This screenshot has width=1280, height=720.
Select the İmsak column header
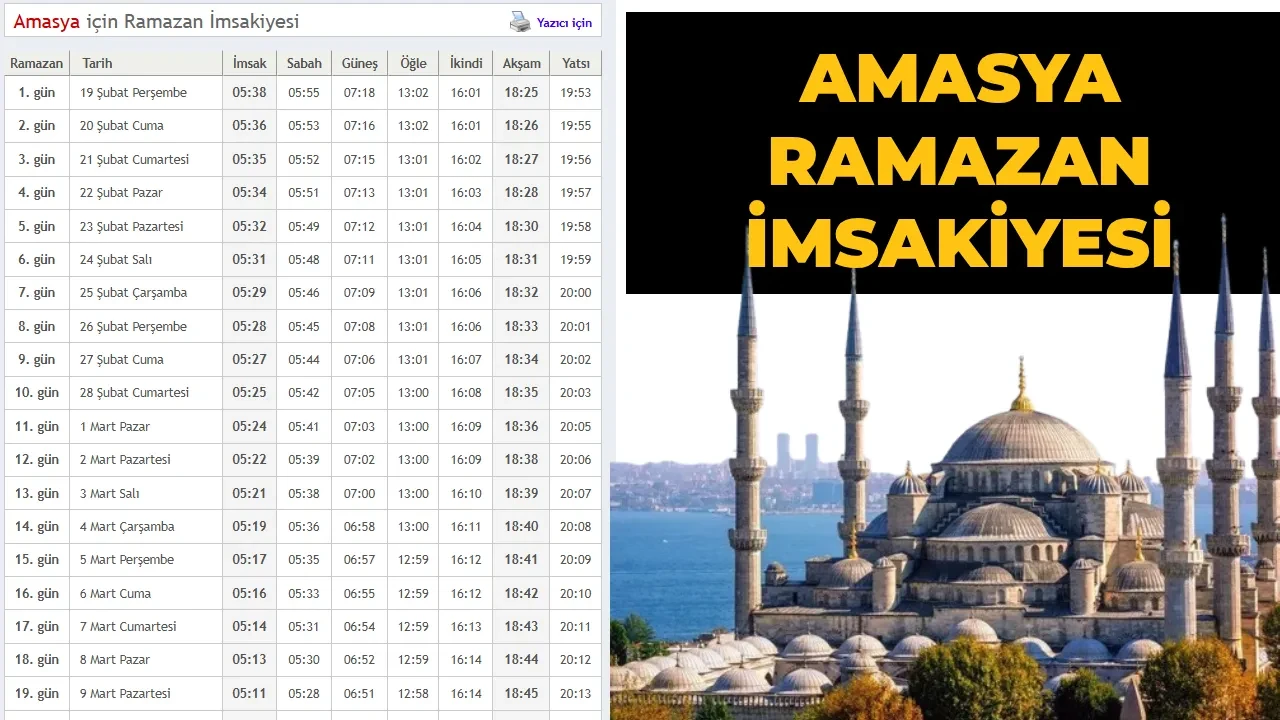[x=248, y=62]
